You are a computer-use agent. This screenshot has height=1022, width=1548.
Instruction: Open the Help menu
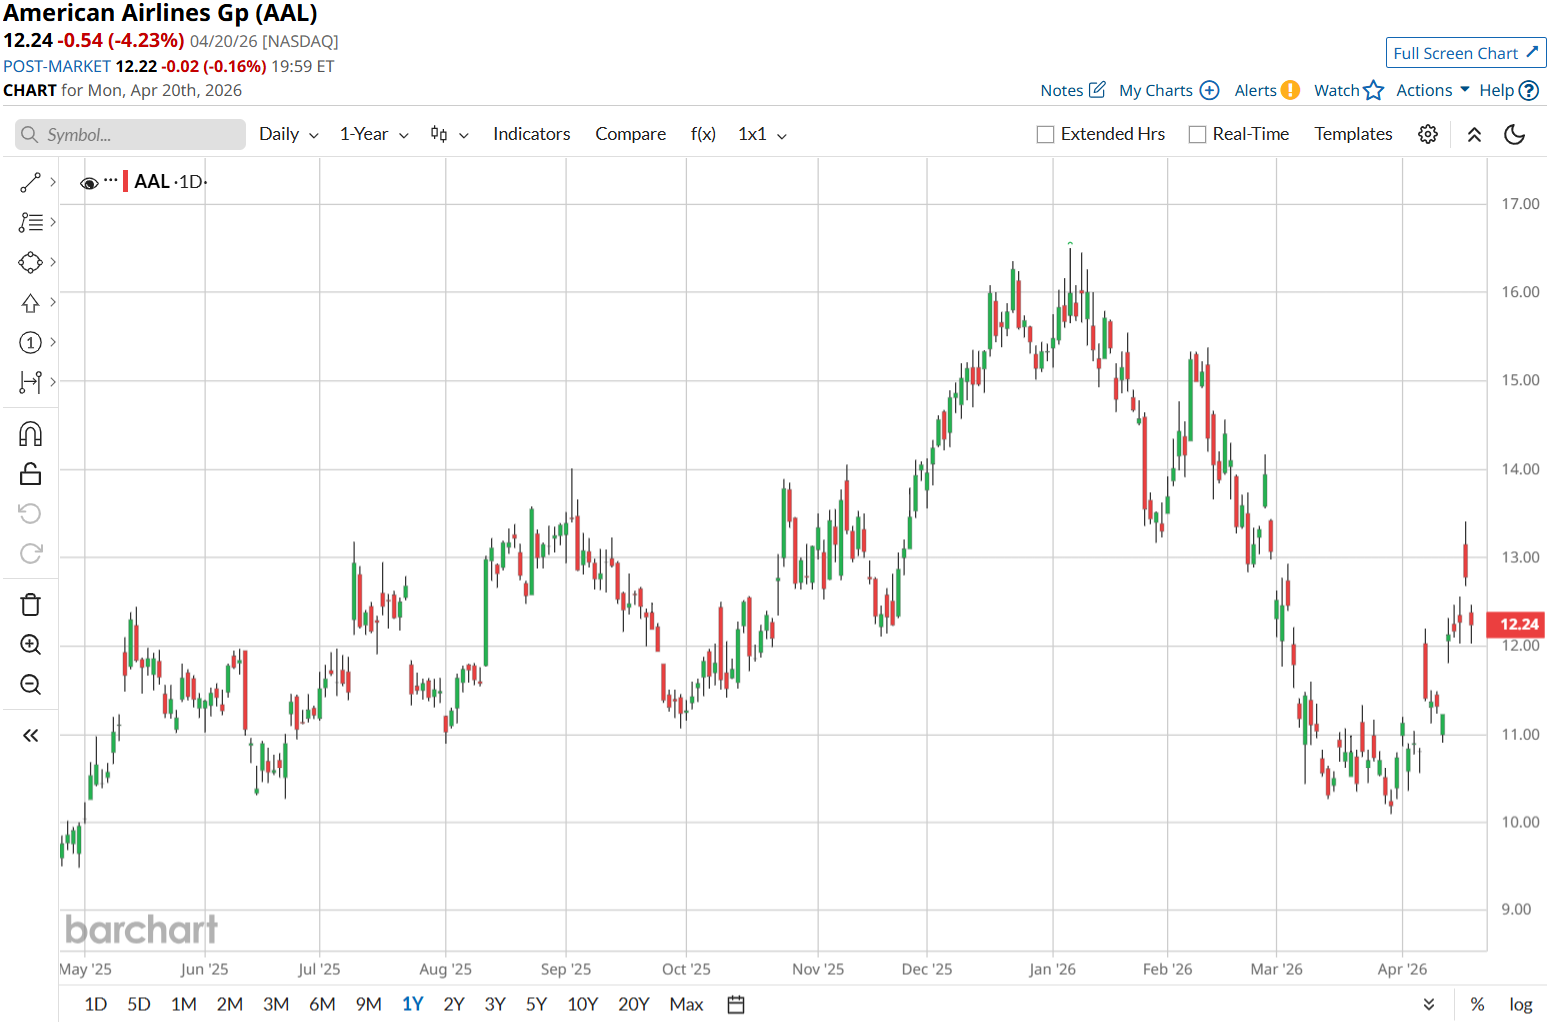pos(1509,90)
